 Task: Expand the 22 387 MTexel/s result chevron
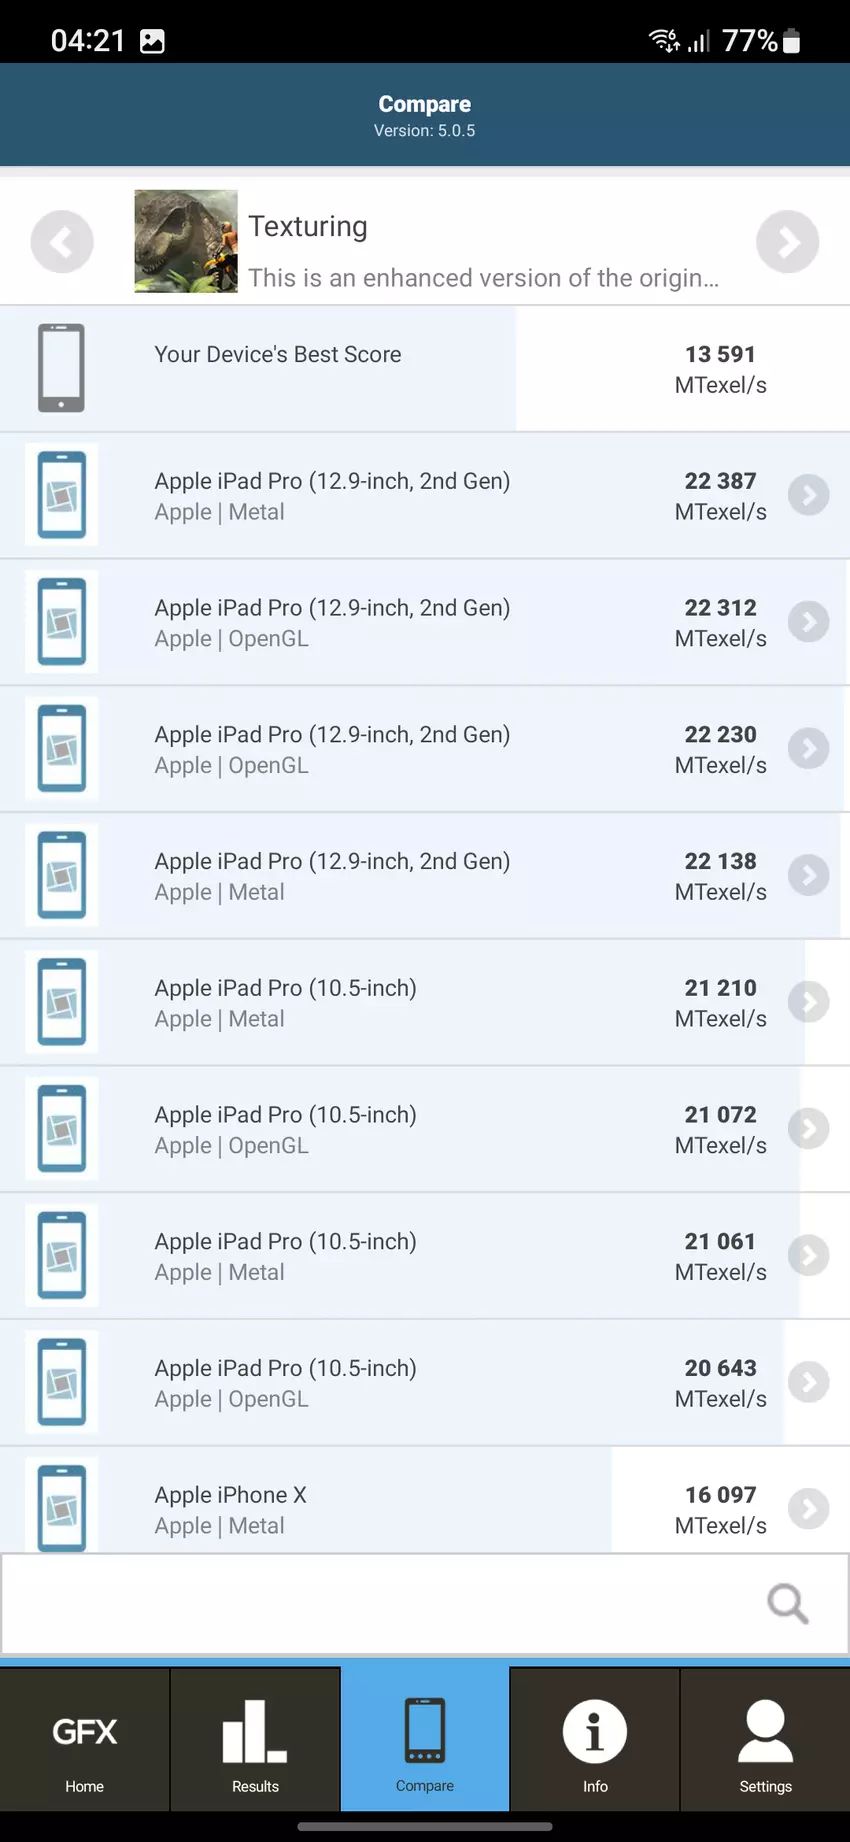(808, 495)
